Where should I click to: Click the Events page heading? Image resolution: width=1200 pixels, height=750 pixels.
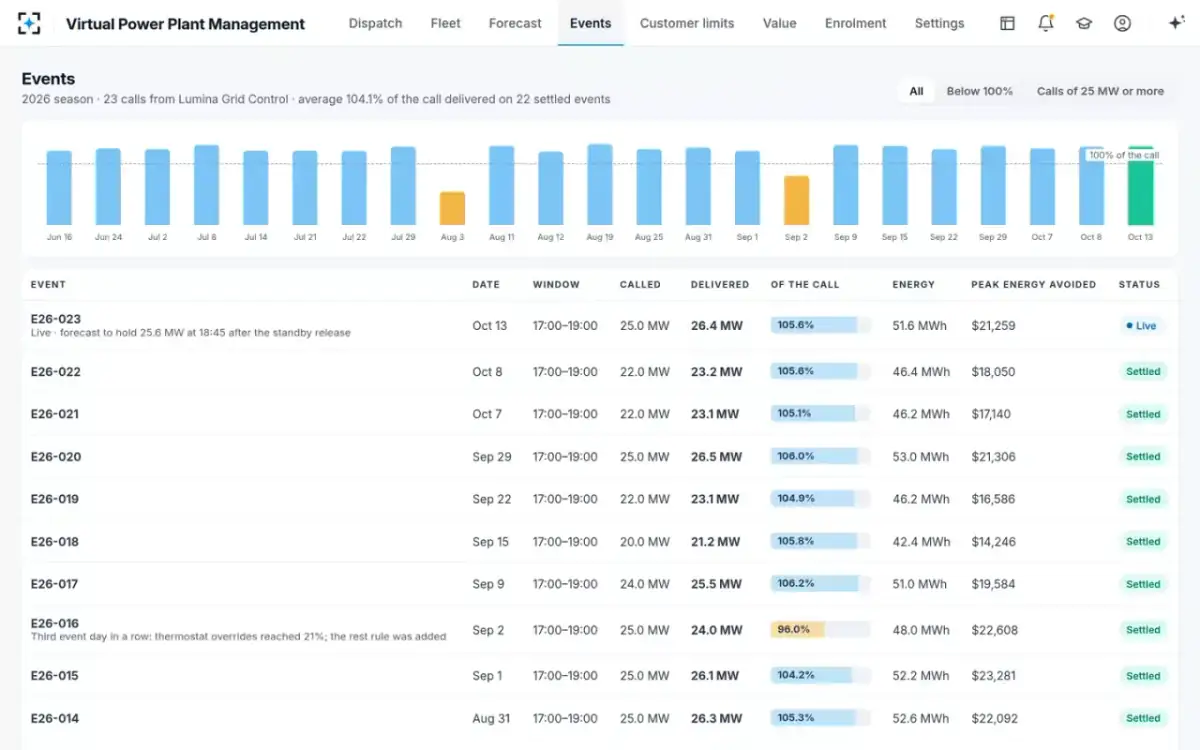click(48, 79)
